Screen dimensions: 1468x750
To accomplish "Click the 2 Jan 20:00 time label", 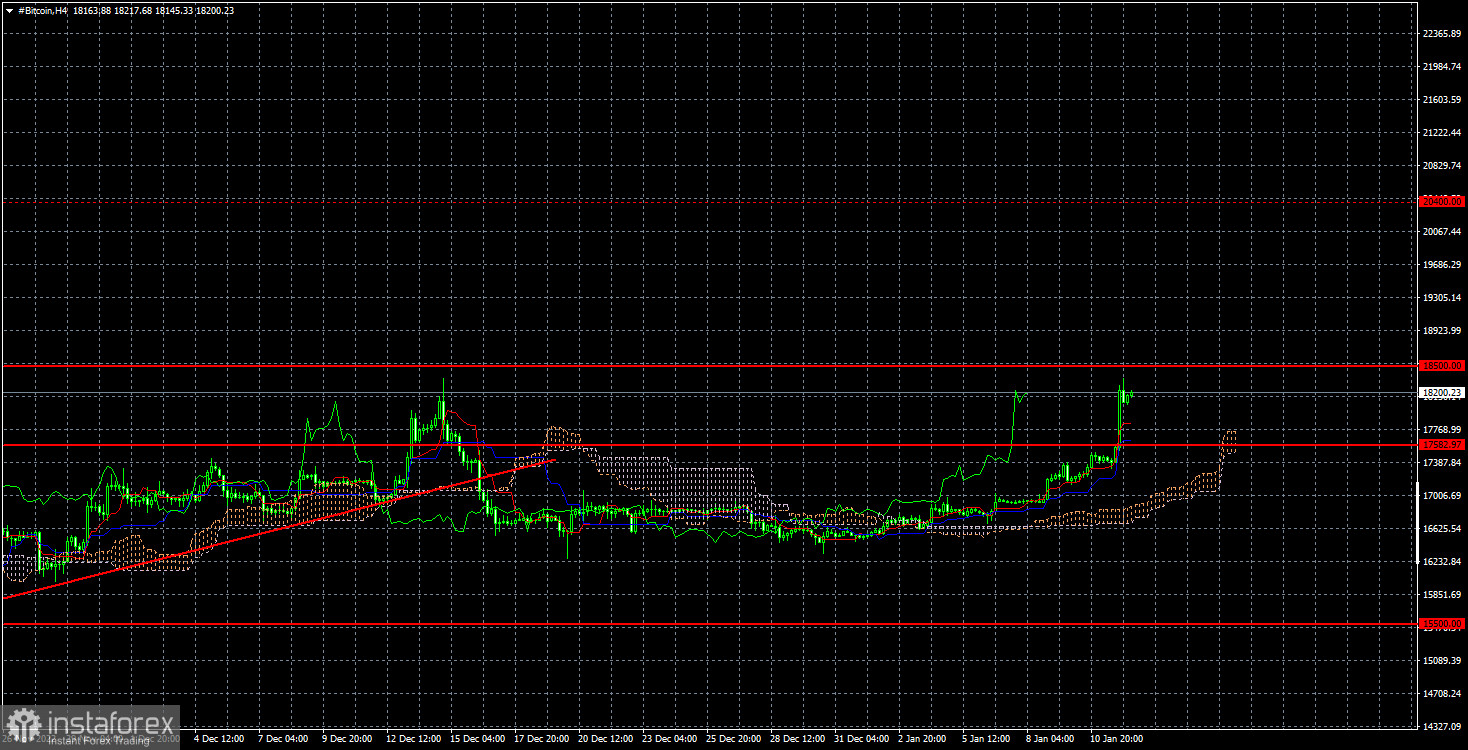I will pyautogui.click(x=923, y=739).
